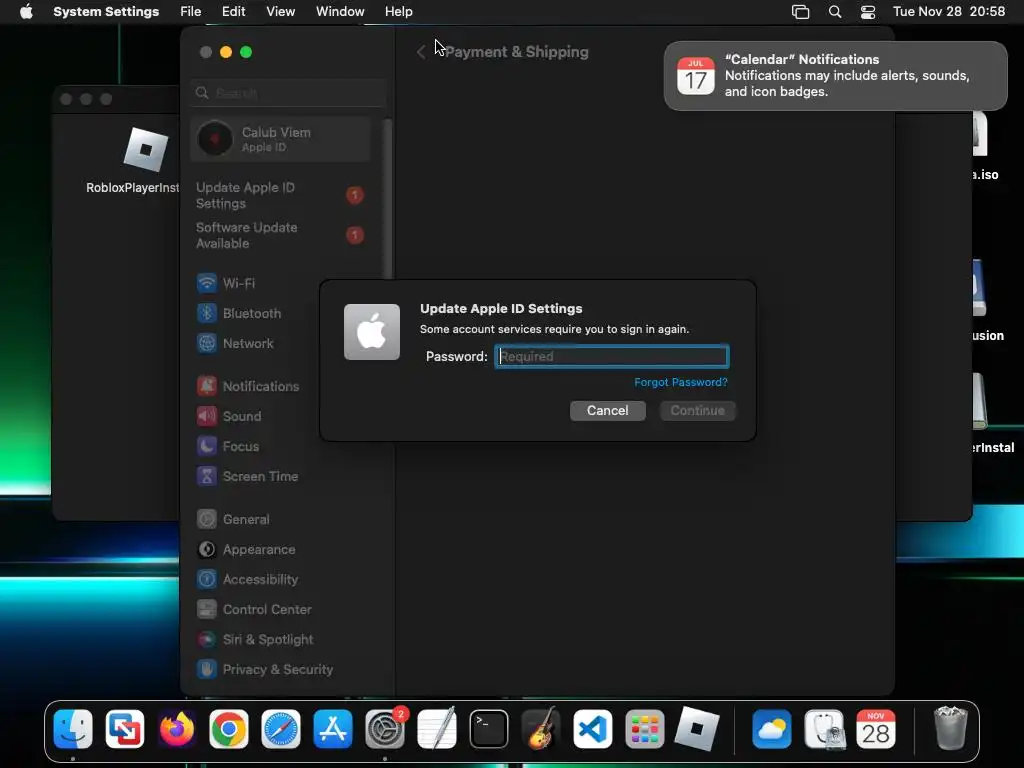1024x768 pixels.
Task: Open System Settings Dock icon
Action: pyautogui.click(x=385, y=729)
